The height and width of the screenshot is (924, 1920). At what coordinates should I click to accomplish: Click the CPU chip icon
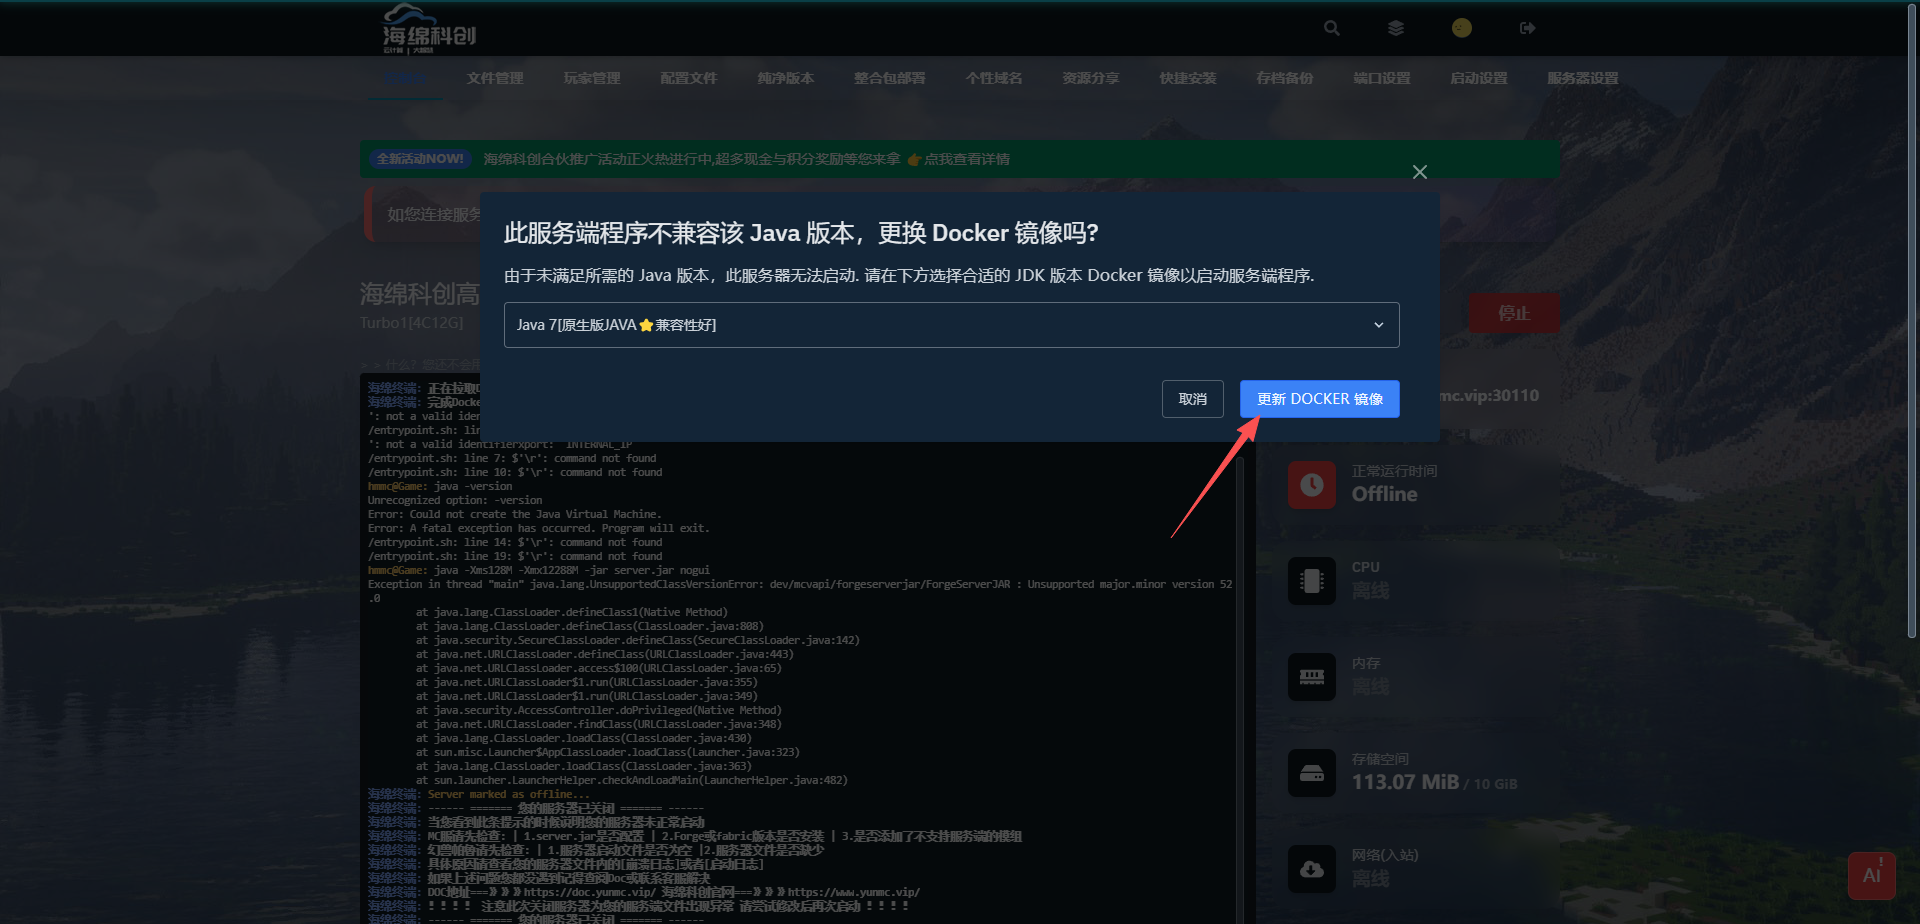click(x=1311, y=581)
